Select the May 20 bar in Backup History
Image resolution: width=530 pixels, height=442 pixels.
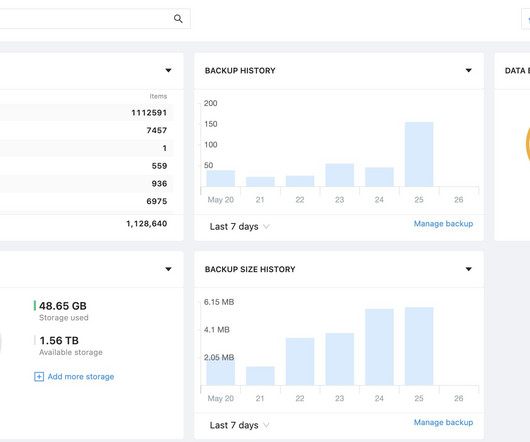click(221, 178)
